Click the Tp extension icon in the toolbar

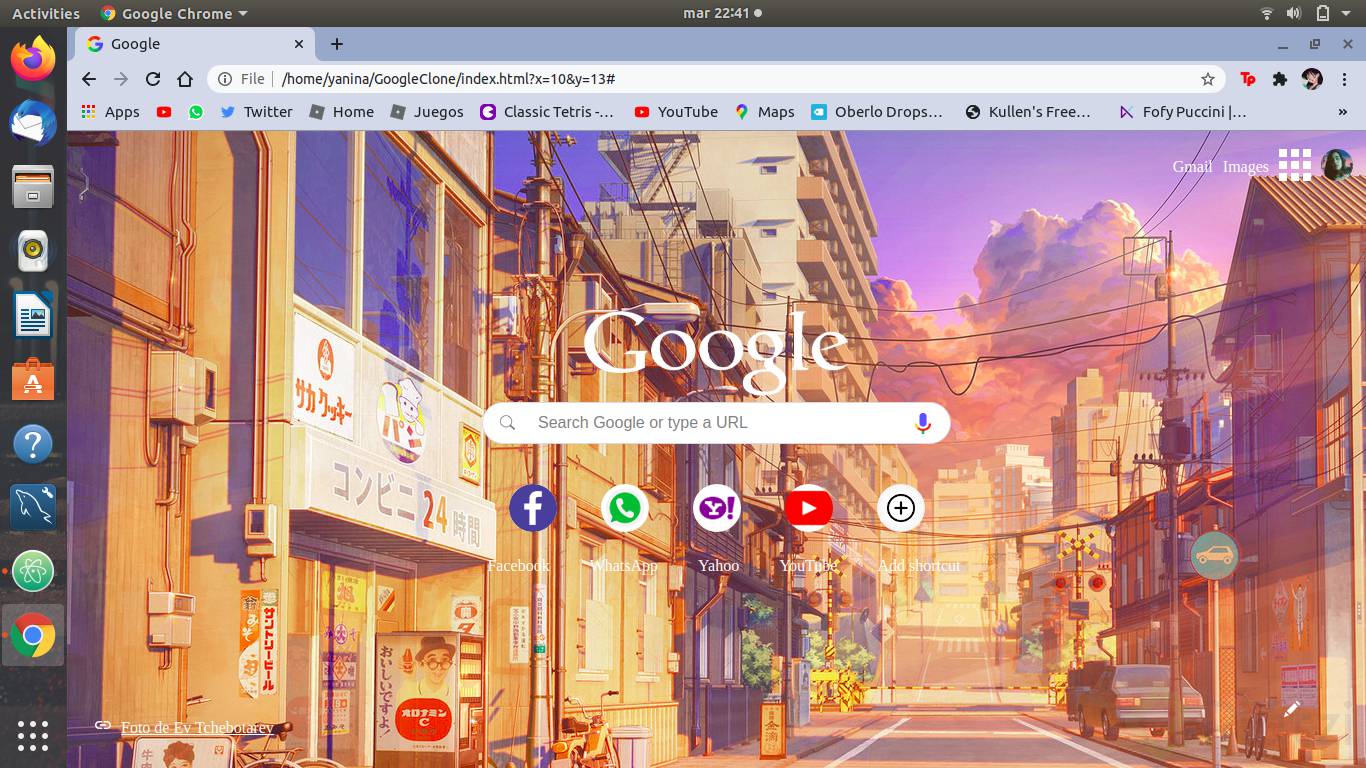[1248, 78]
